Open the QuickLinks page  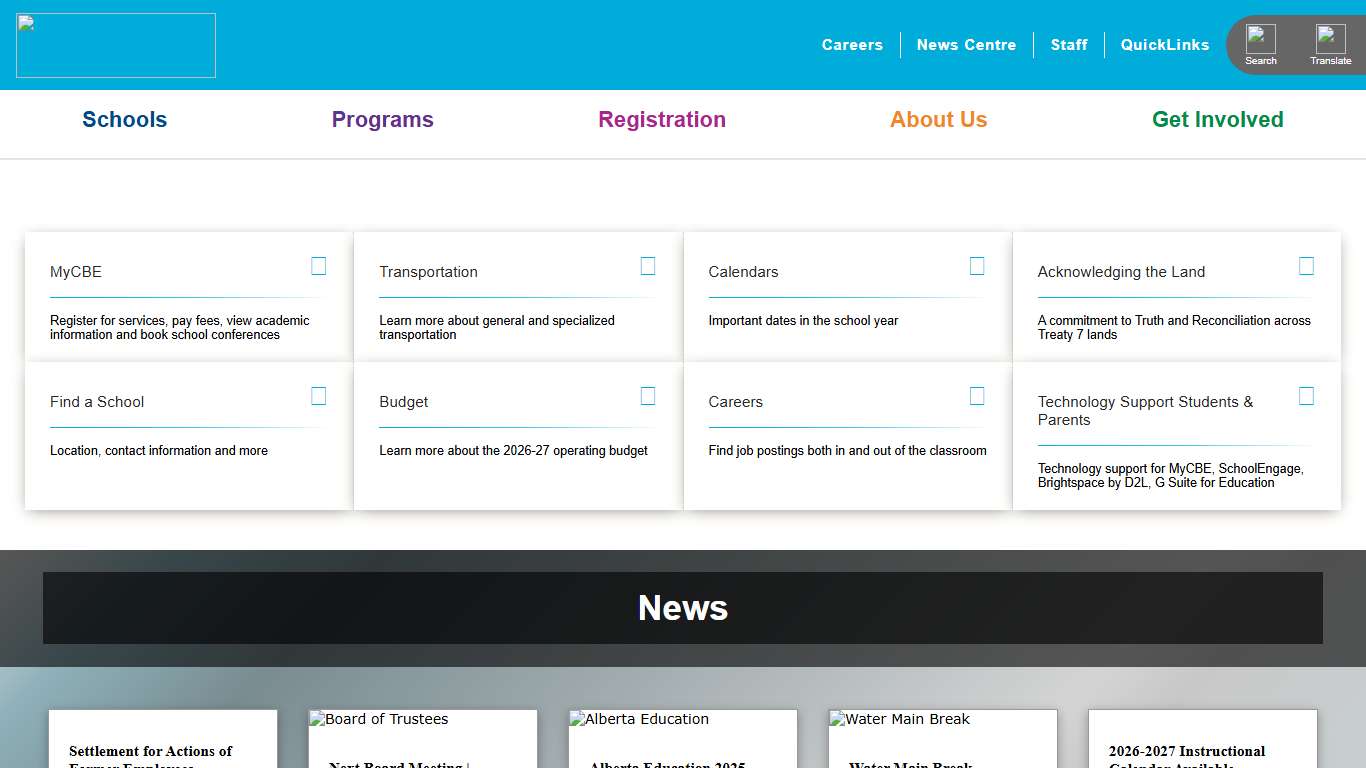coord(1164,44)
